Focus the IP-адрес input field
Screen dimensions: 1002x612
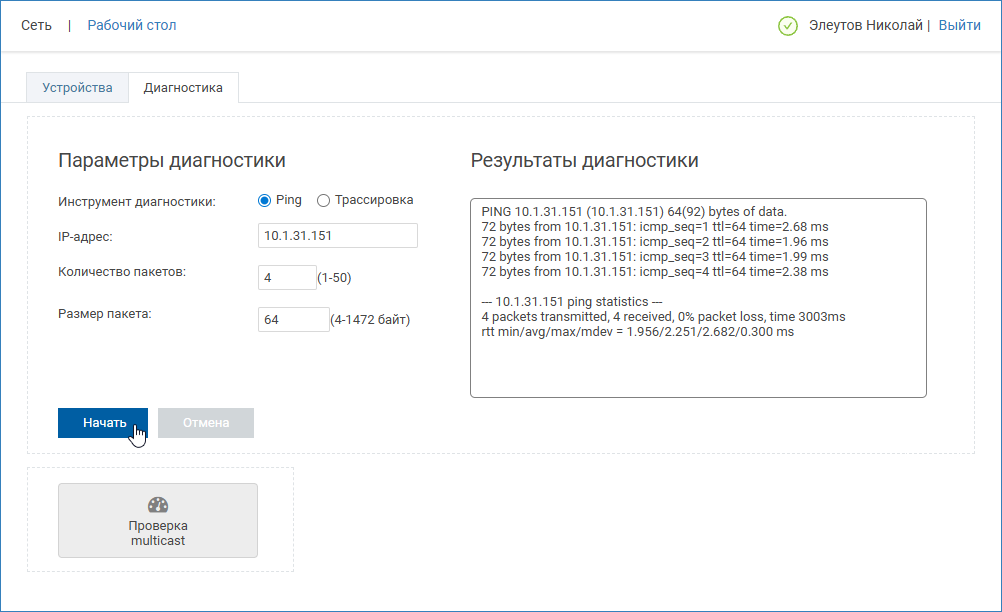pyautogui.click(x=337, y=235)
